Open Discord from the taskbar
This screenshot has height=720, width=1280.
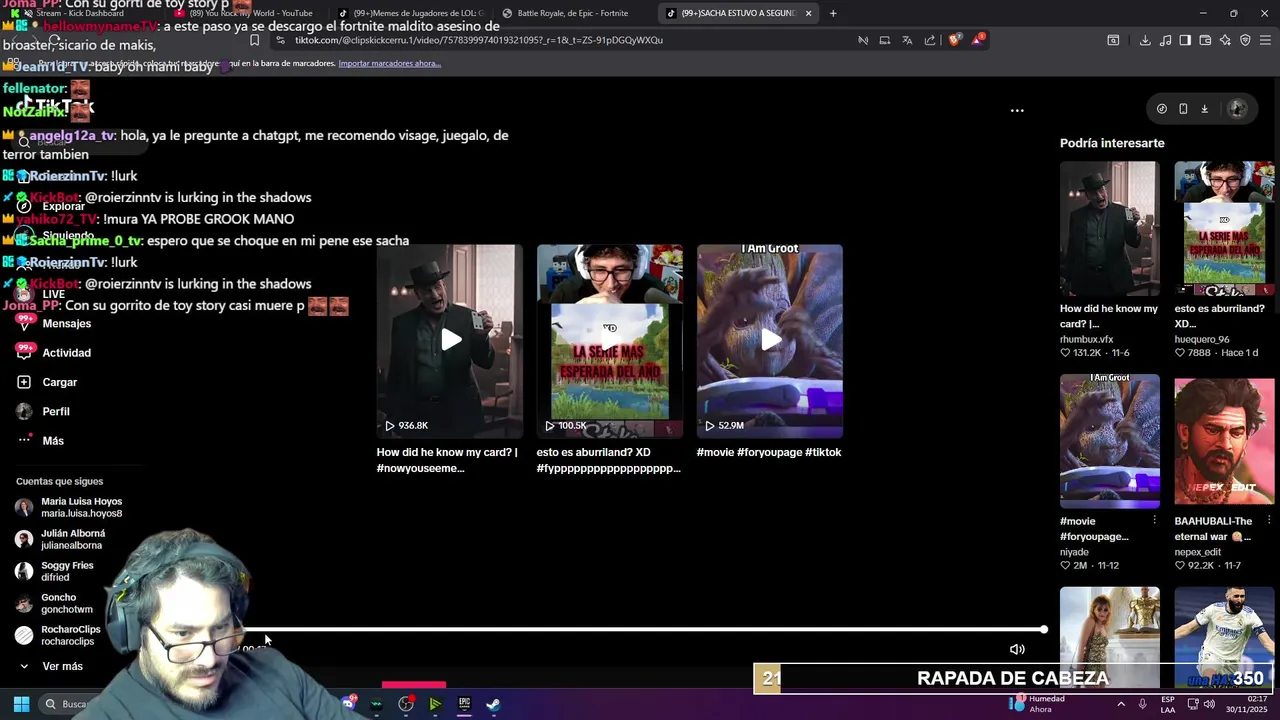pos(348,704)
